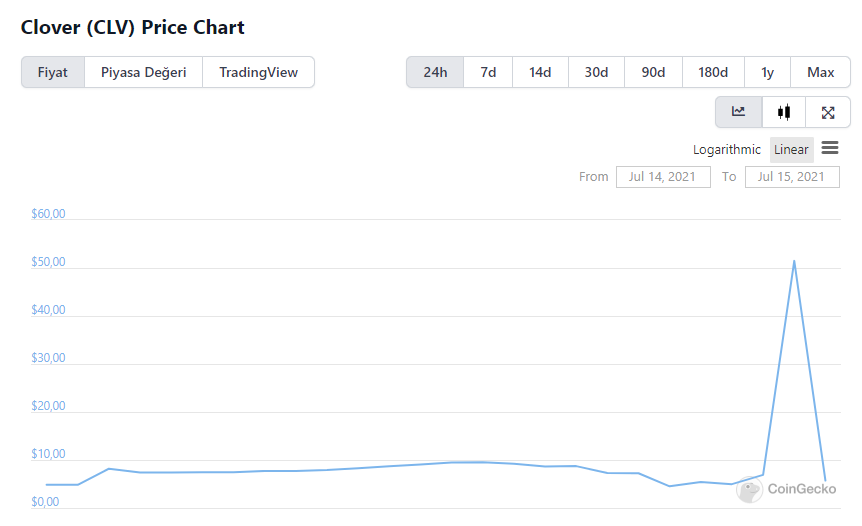Choose the 90d time range
Image resolution: width=862 pixels, height=526 pixels.
(653, 72)
